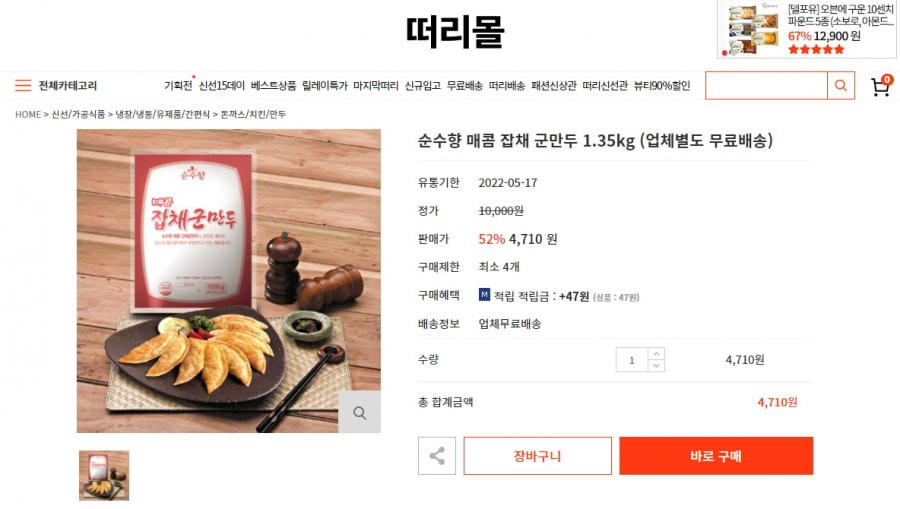This screenshot has height=509, width=900.
Task: Decrease quantity with the down arrow
Action: click(x=656, y=366)
